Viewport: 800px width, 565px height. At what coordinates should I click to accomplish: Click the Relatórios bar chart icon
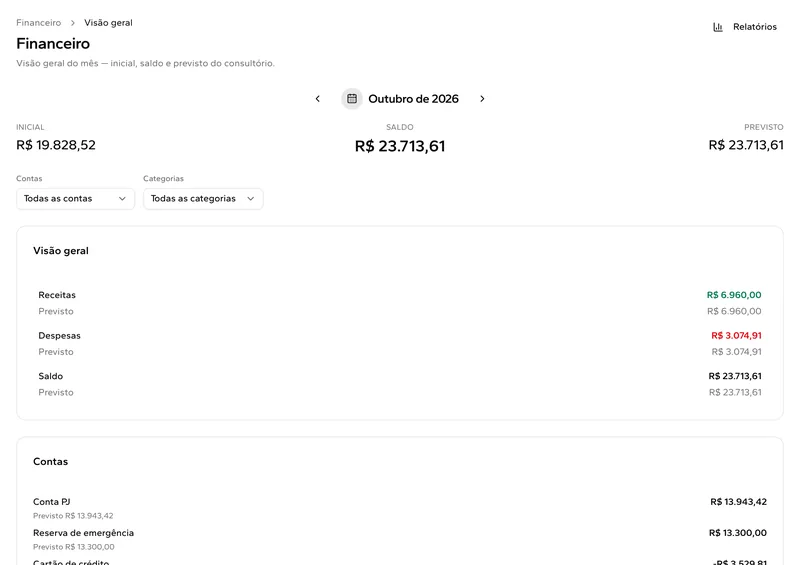[718, 27]
